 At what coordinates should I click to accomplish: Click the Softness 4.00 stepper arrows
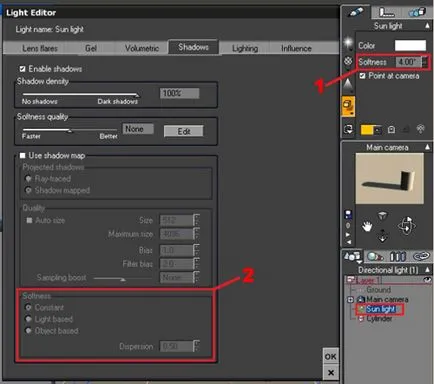coord(424,62)
